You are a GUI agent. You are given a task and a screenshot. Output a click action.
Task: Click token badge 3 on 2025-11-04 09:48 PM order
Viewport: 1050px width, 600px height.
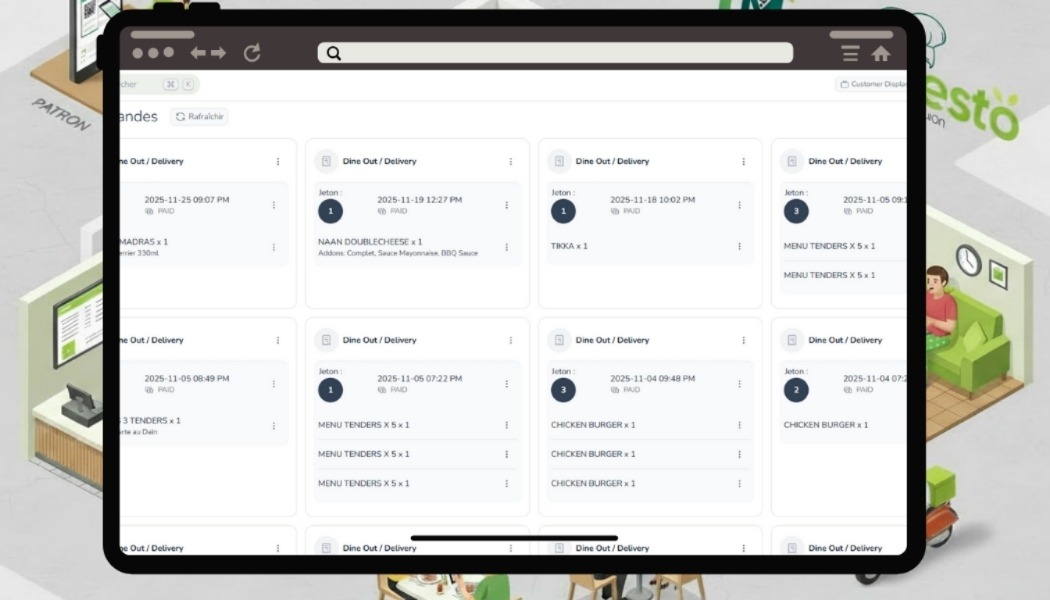[563, 390]
